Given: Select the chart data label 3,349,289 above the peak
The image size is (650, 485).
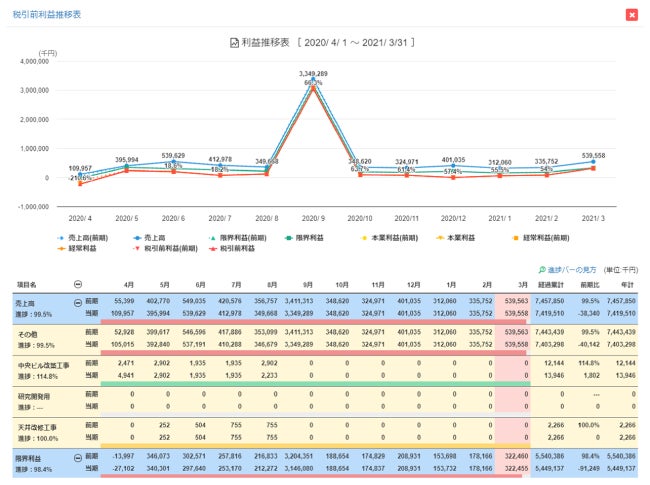Looking at the screenshot, I should point(313,73).
